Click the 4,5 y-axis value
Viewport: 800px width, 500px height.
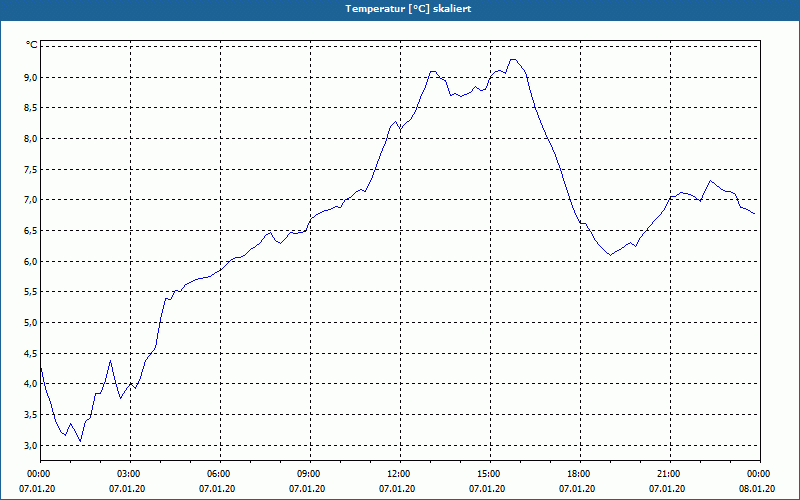point(31,354)
